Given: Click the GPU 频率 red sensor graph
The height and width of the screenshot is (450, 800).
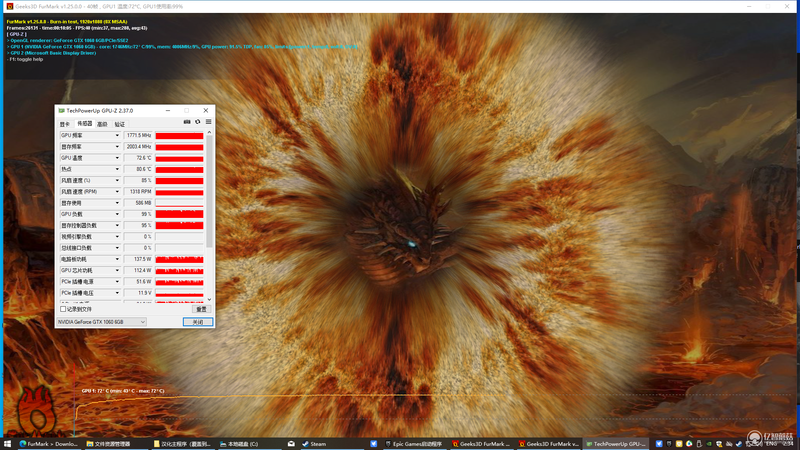Looking at the screenshot, I should pos(180,135).
